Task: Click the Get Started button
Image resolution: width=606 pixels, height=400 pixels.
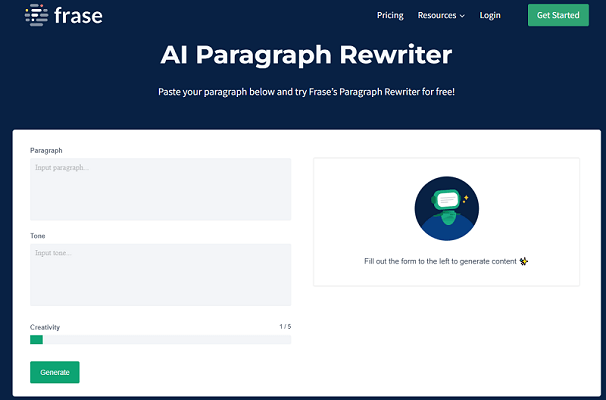Action: [x=558, y=15]
